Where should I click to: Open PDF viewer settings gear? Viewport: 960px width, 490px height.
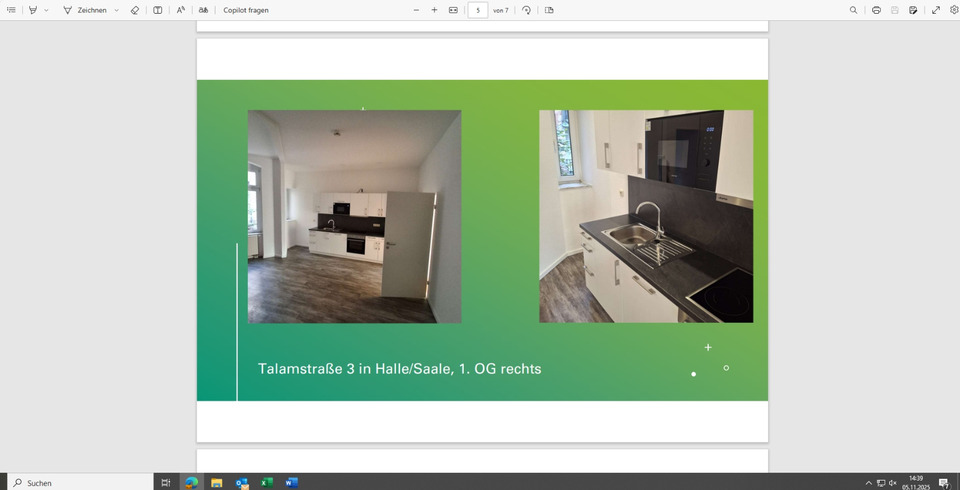[953, 10]
